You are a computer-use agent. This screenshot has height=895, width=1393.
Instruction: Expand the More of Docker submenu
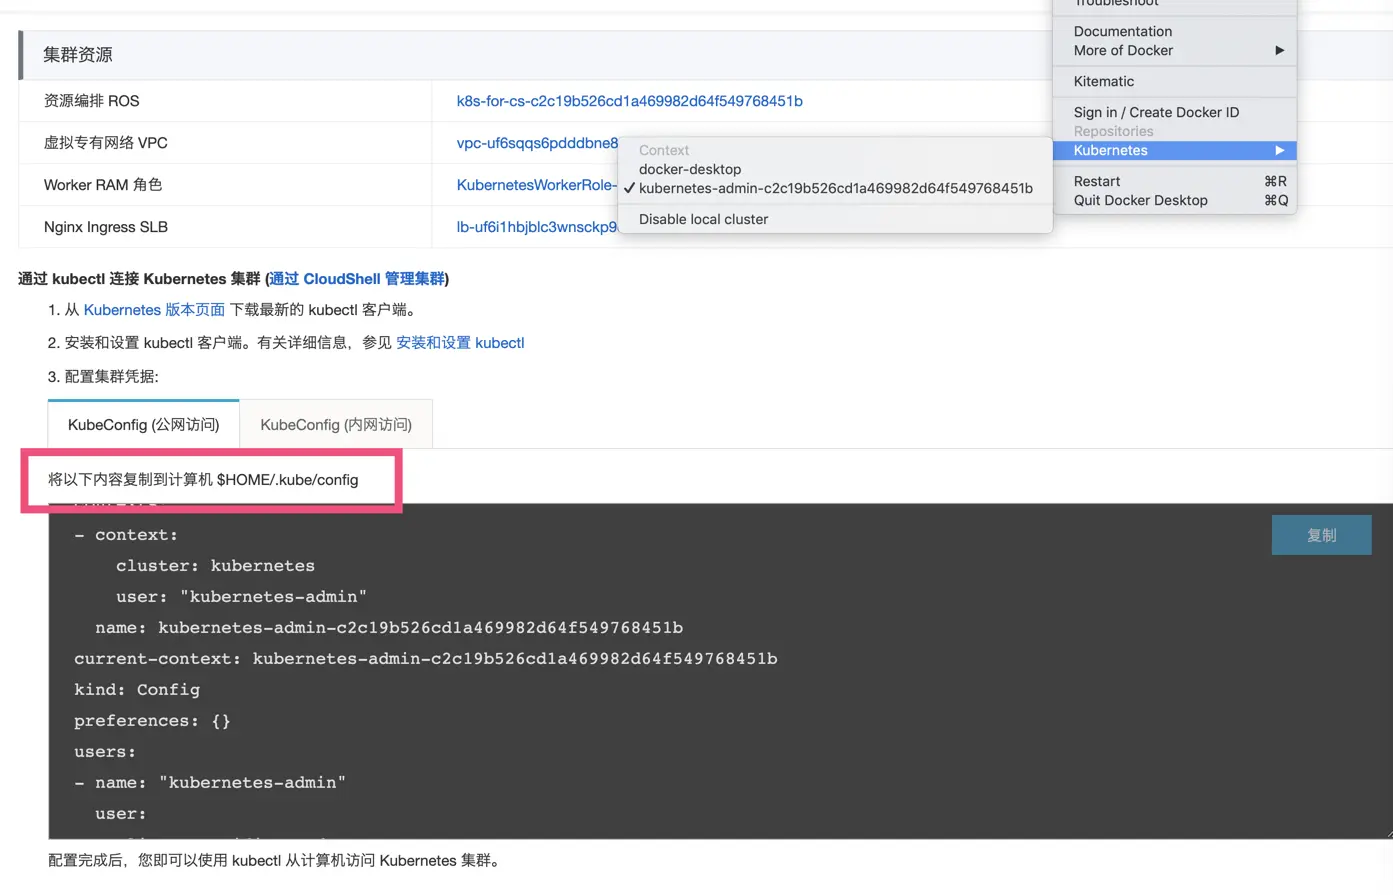pyautogui.click(x=1175, y=50)
